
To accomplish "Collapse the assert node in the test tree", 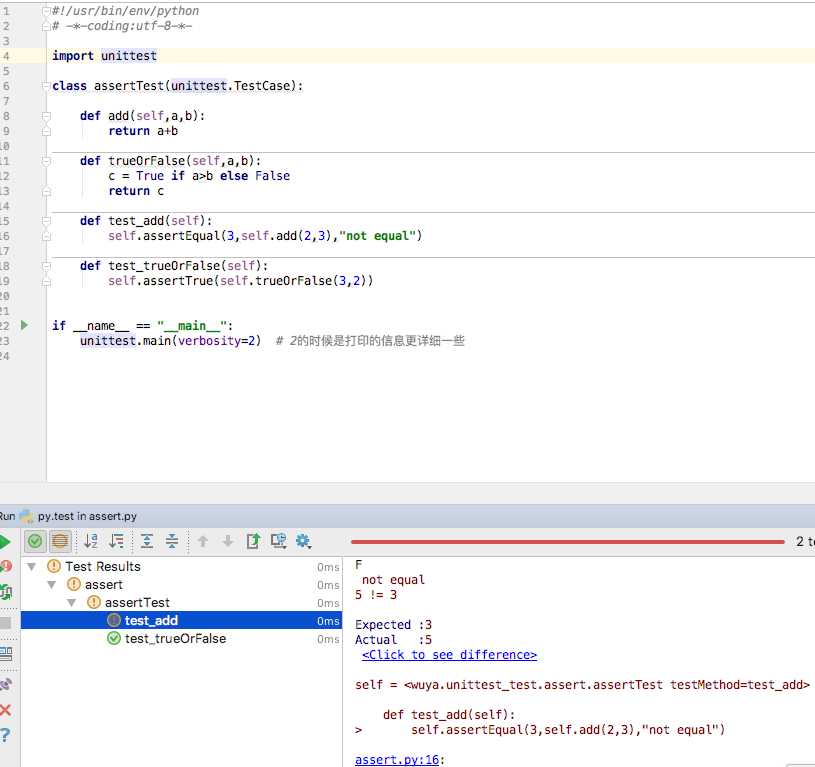I will [51, 585].
